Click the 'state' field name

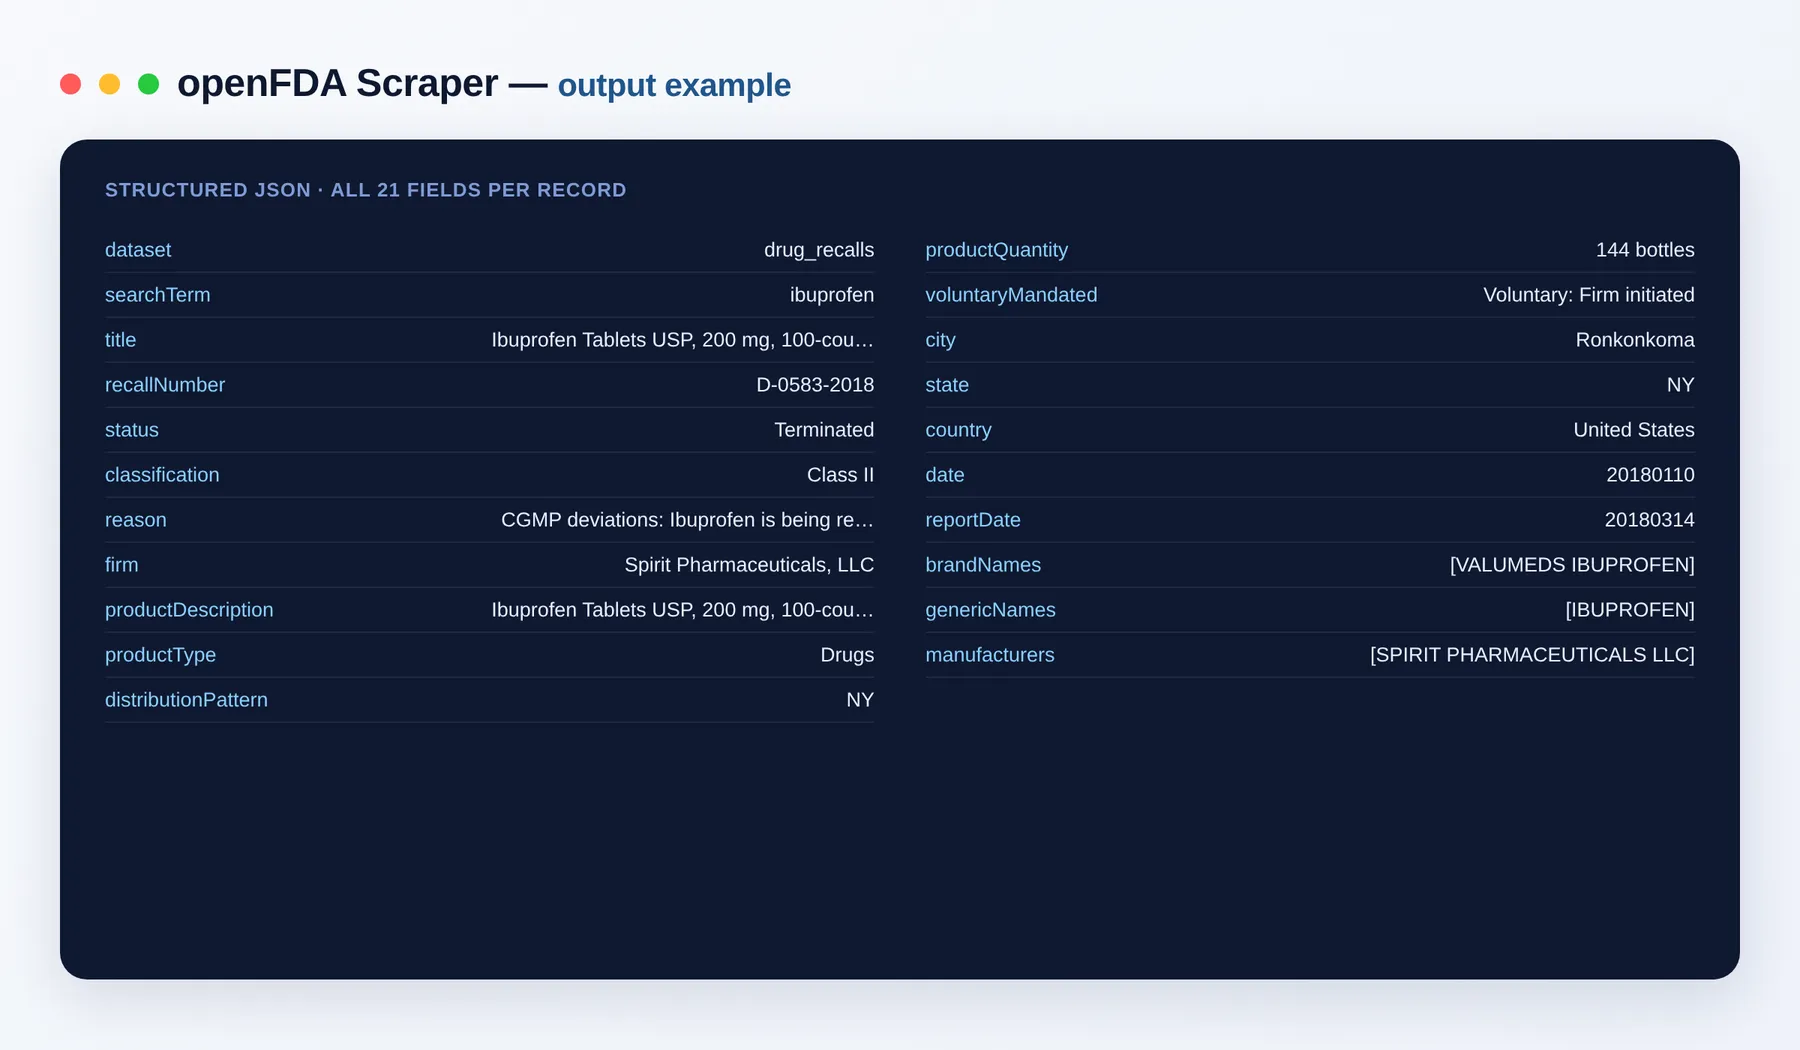coord(947,385)
